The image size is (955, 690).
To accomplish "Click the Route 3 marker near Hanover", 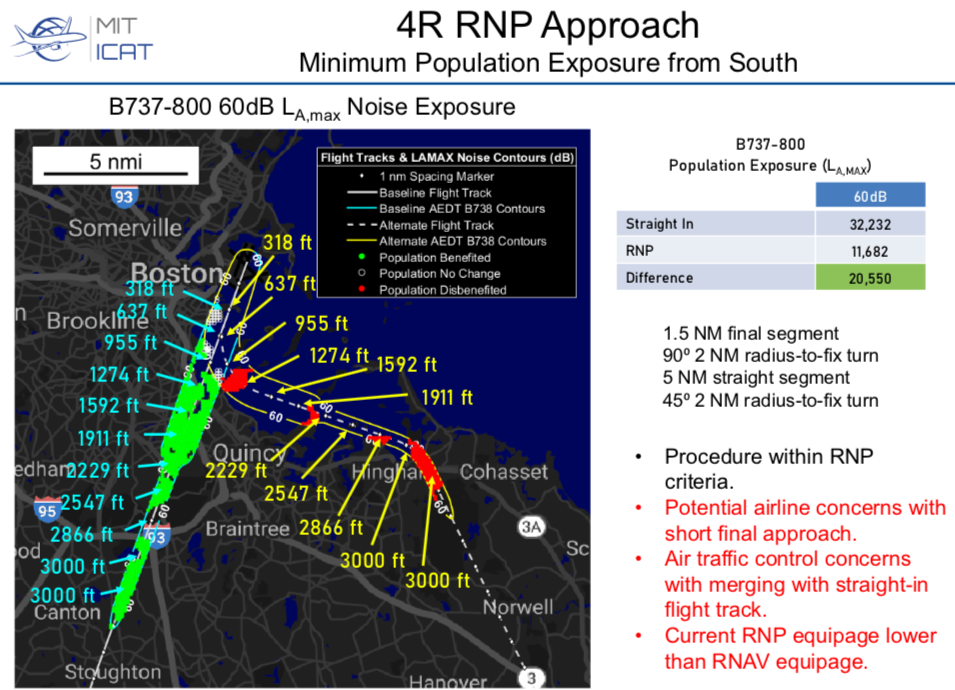I will click(532, 679).
